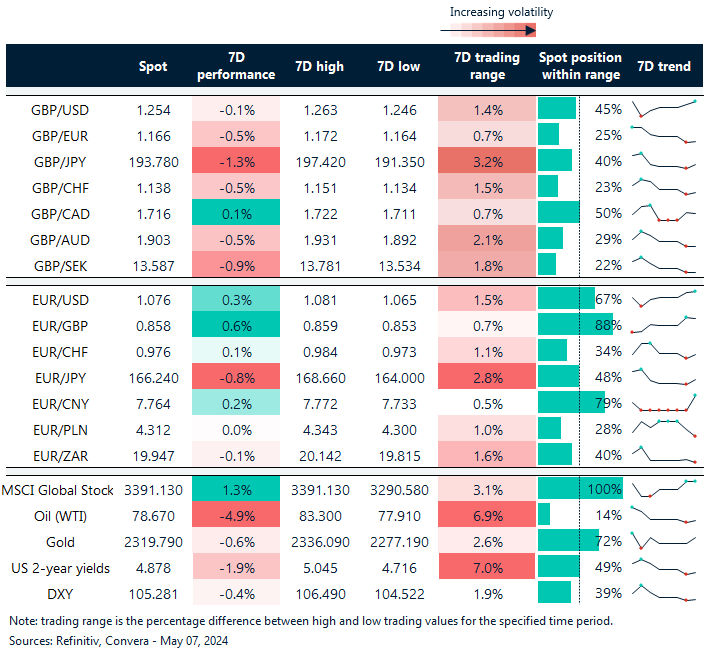710x651 pixels.
Task: Click the EUR/GBP 88% position bar
Action: [x=575, y=324]
